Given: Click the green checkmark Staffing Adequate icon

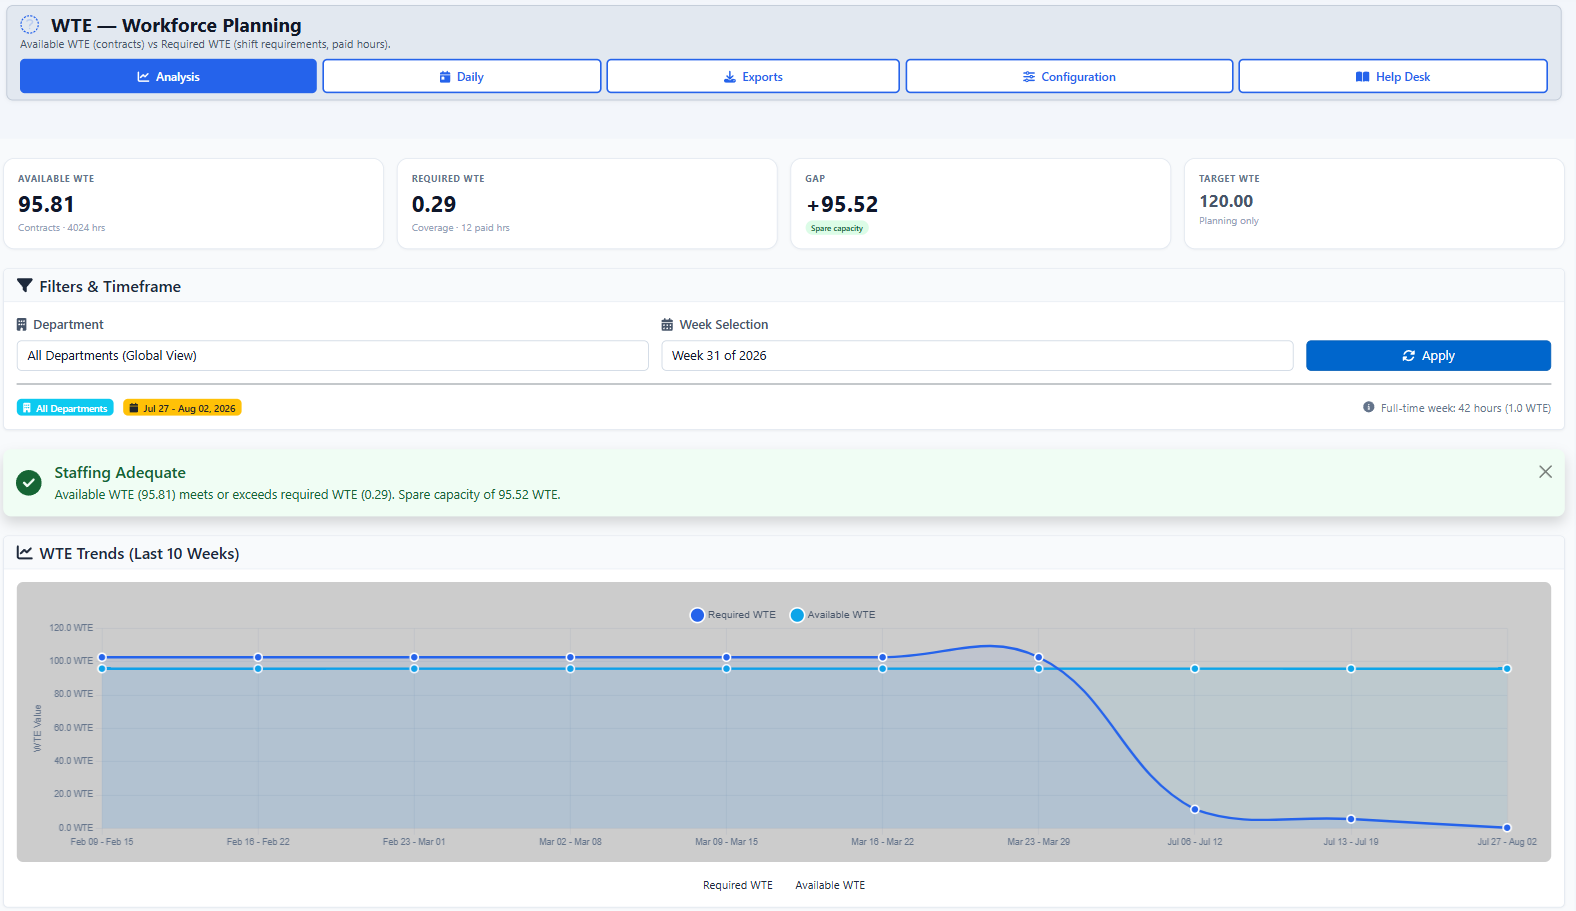Looking at the screenshot, I should coord(29,483).
